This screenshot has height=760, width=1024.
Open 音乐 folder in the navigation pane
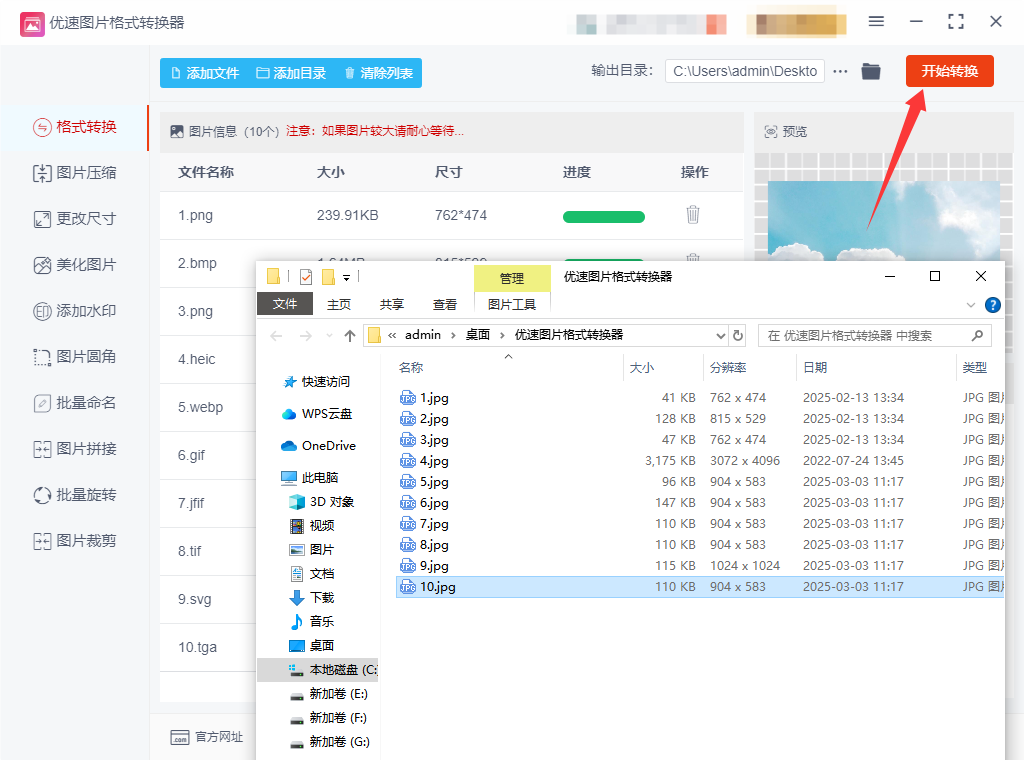[x=312, y=622]
